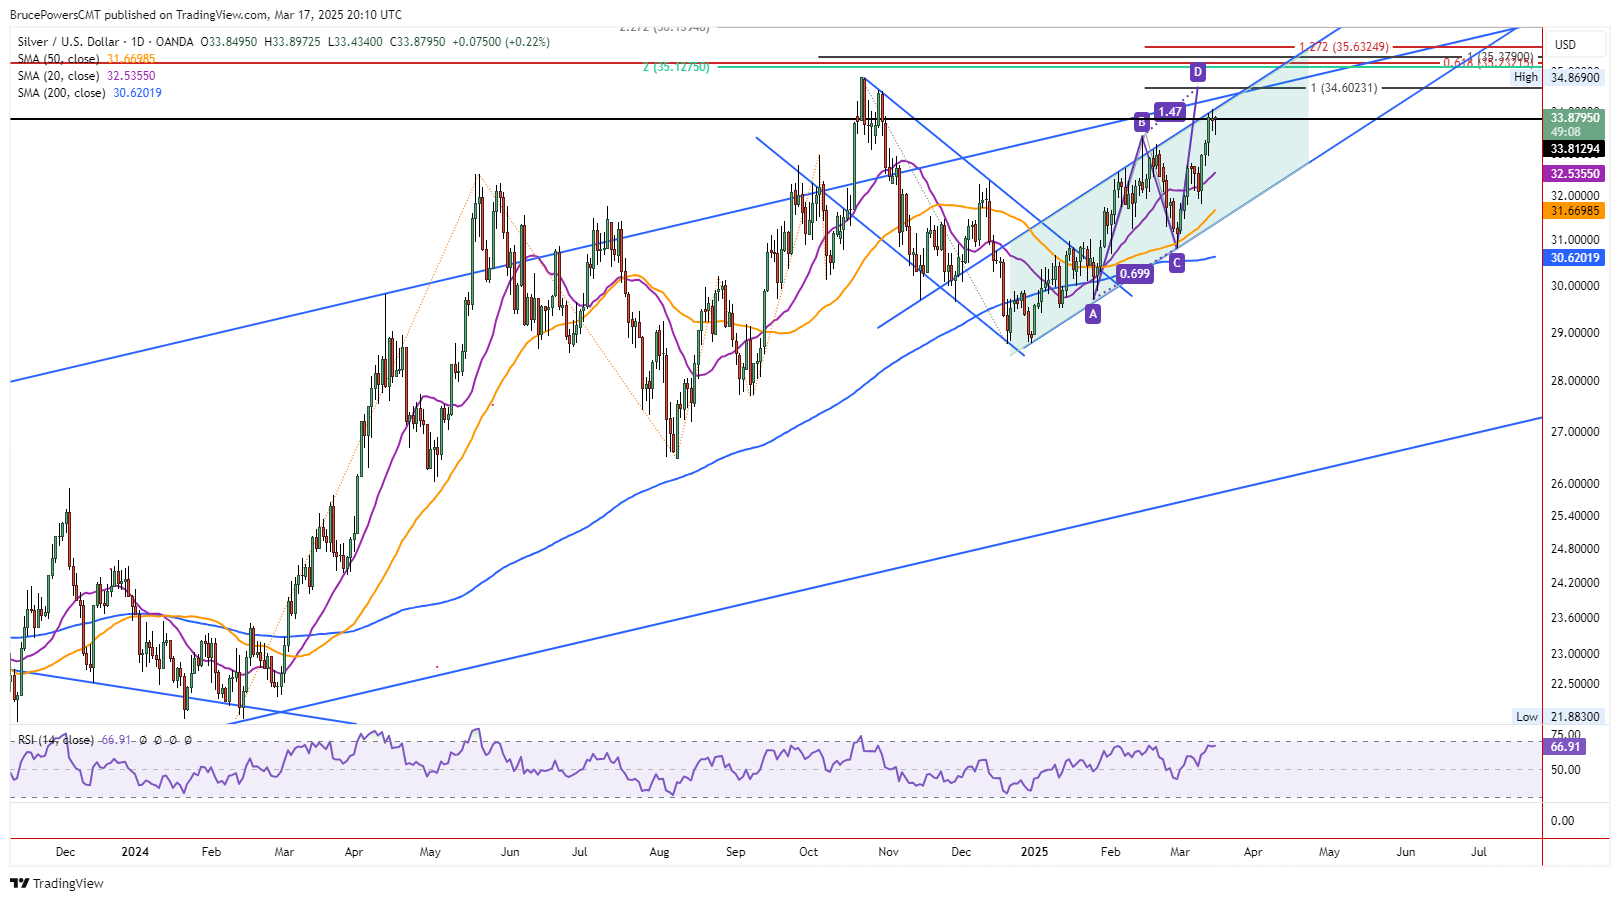Viewport: 1620px width, 901px height.
Task: Click the open value O33.84950
Action: point(229,42)
